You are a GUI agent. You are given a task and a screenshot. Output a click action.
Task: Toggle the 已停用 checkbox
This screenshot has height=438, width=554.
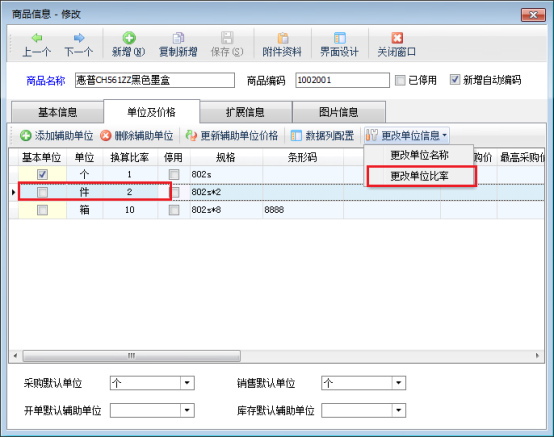[400, 80]
